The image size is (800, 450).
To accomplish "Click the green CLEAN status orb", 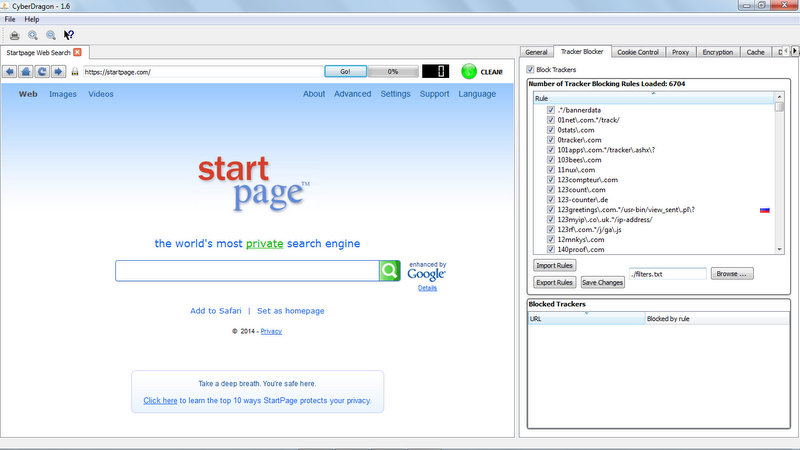I will click(x=469, y=71).
